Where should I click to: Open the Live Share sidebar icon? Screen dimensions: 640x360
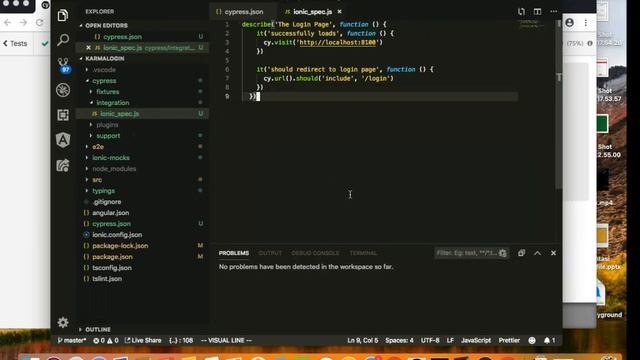63,165
